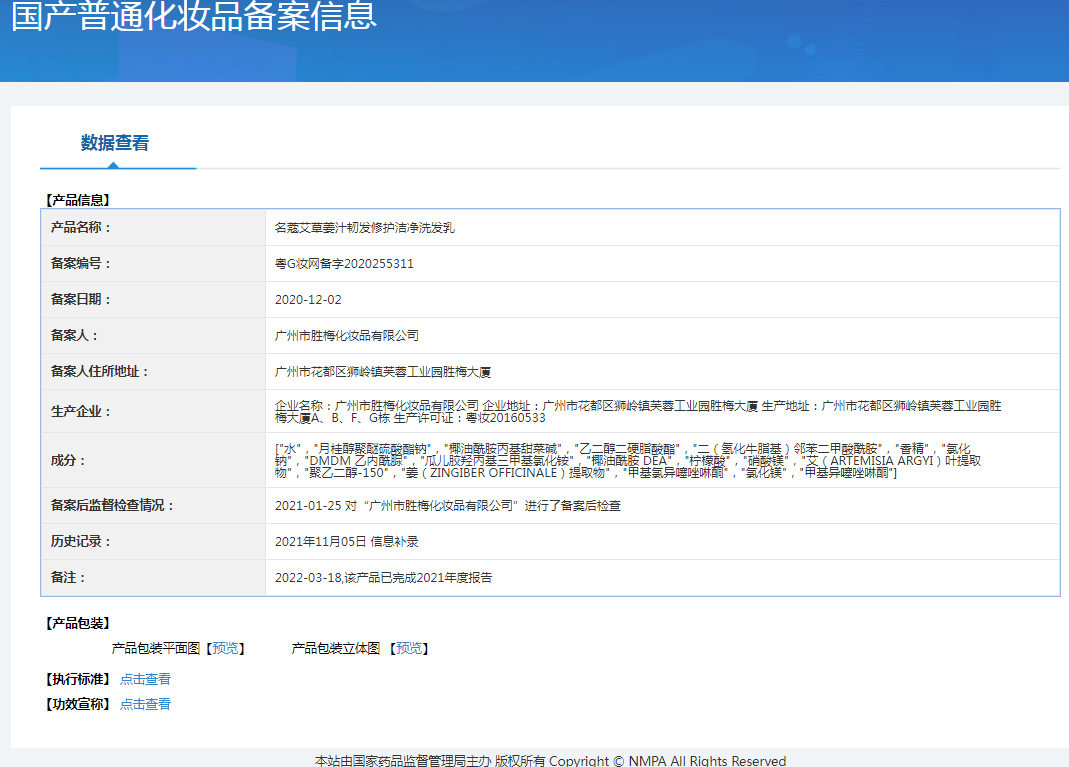Click the 【执行标准】 label

(78, 679)
